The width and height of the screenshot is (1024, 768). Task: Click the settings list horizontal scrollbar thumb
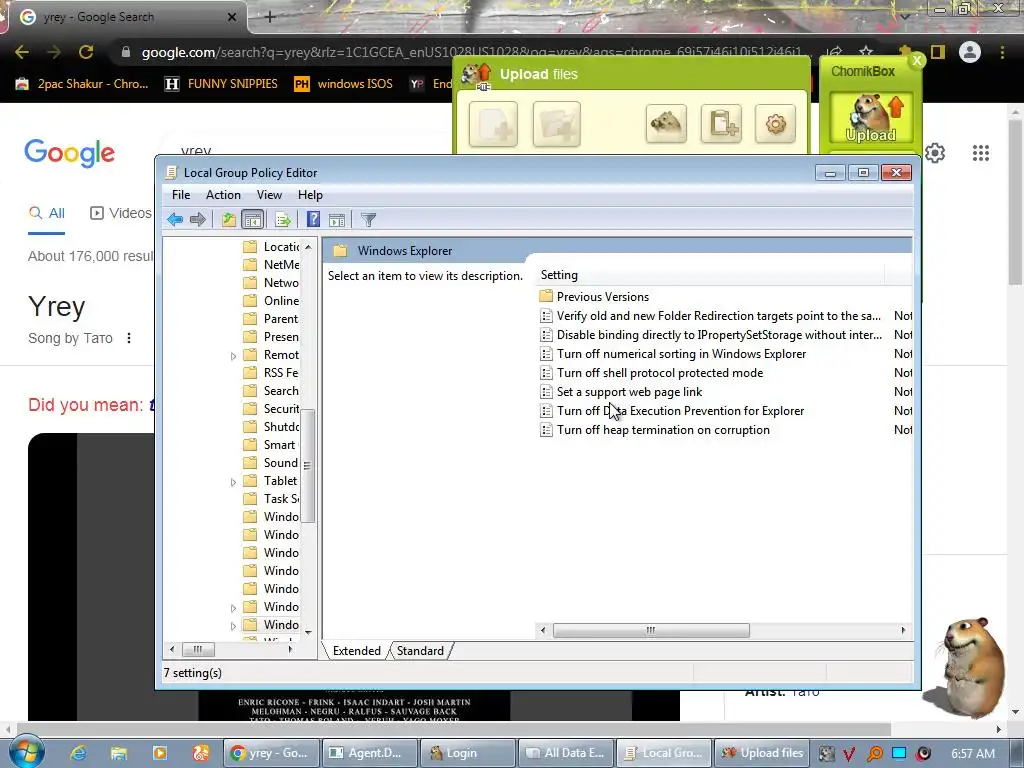coord(651,630)
